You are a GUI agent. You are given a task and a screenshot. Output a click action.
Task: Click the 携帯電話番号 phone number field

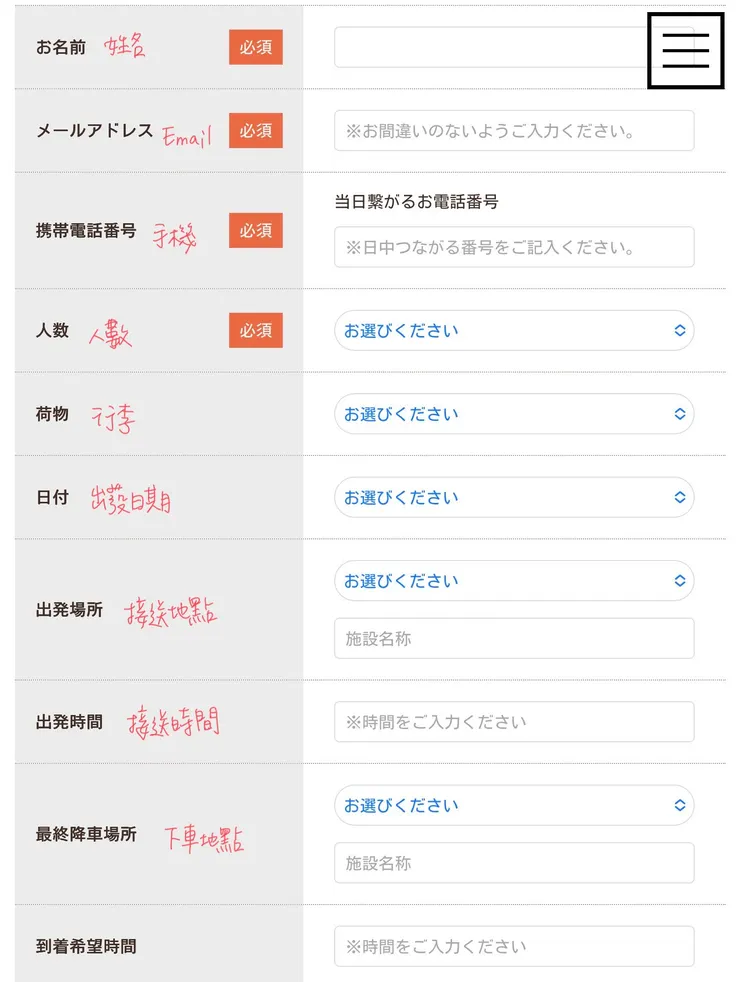tap(514, 247)
